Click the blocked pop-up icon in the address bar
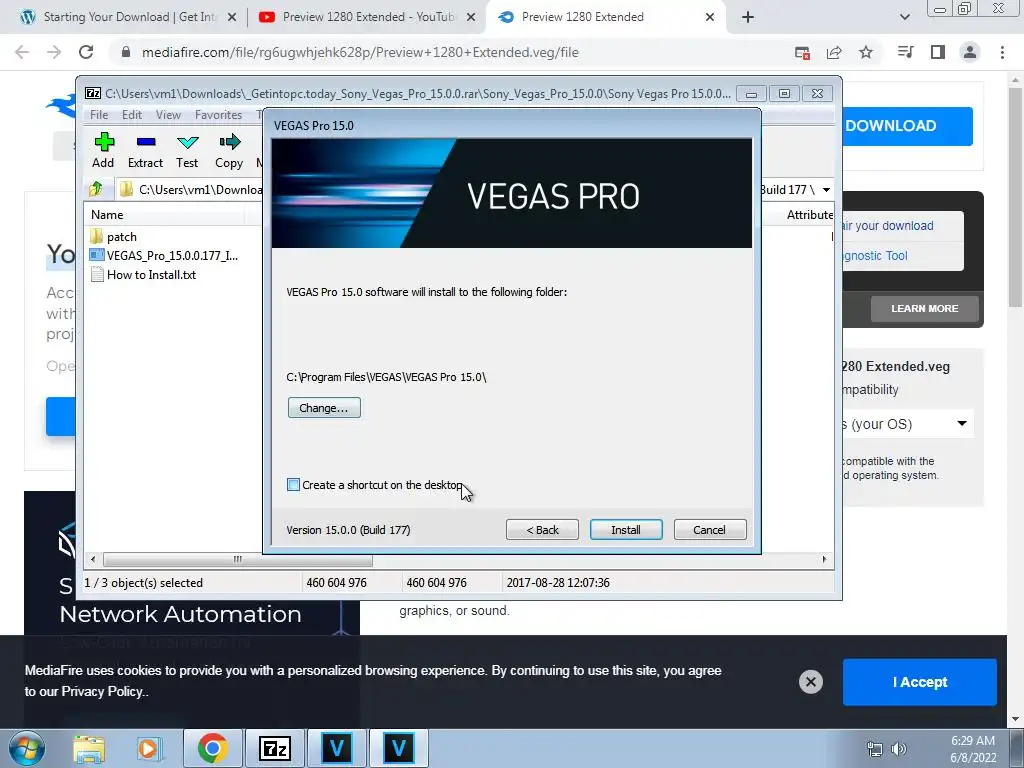The width and height of the screenshot is (1024, 768). (803, 52)
